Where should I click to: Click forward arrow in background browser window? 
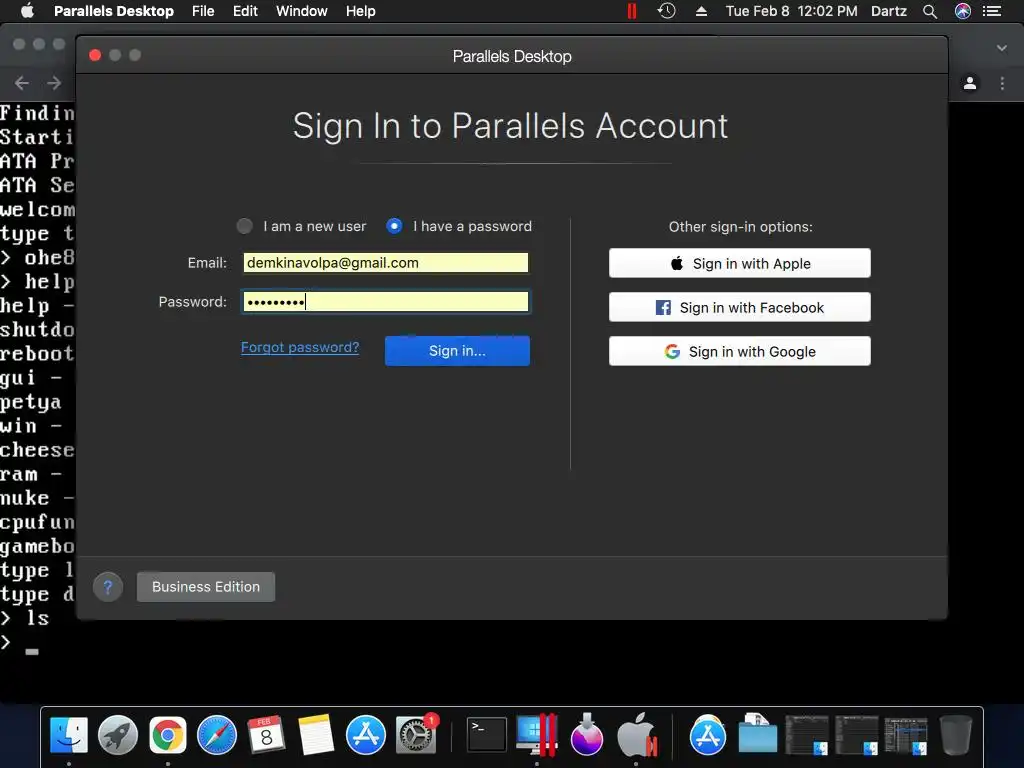click(x=54, y=83)
